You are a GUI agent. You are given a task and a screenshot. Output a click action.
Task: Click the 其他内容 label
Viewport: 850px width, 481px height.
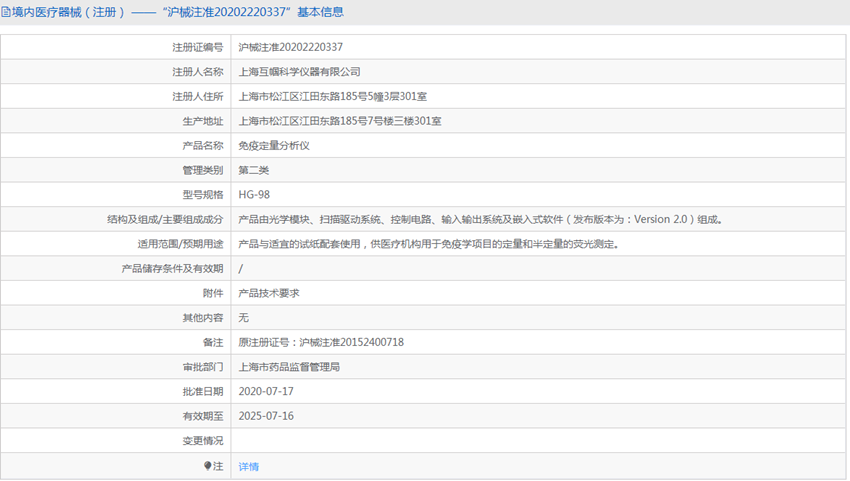[203, 318]
